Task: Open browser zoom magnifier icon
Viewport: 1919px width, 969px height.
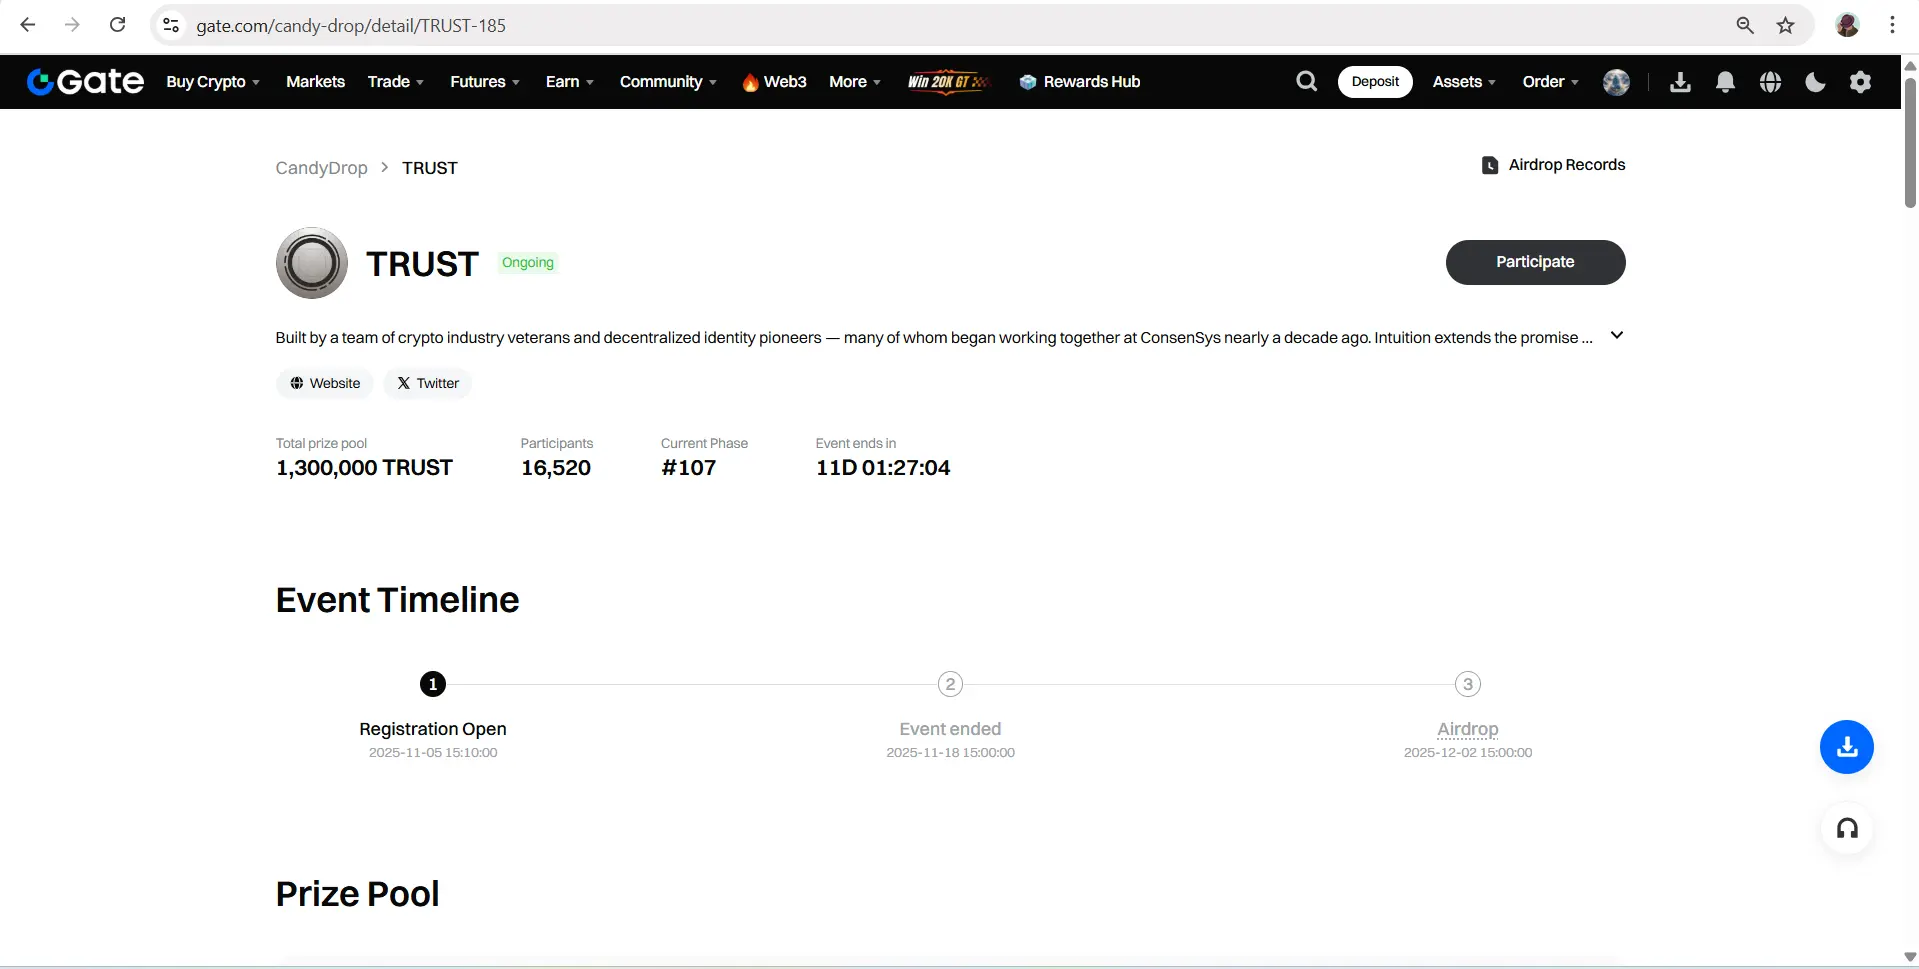Action: coord(1745,25)
